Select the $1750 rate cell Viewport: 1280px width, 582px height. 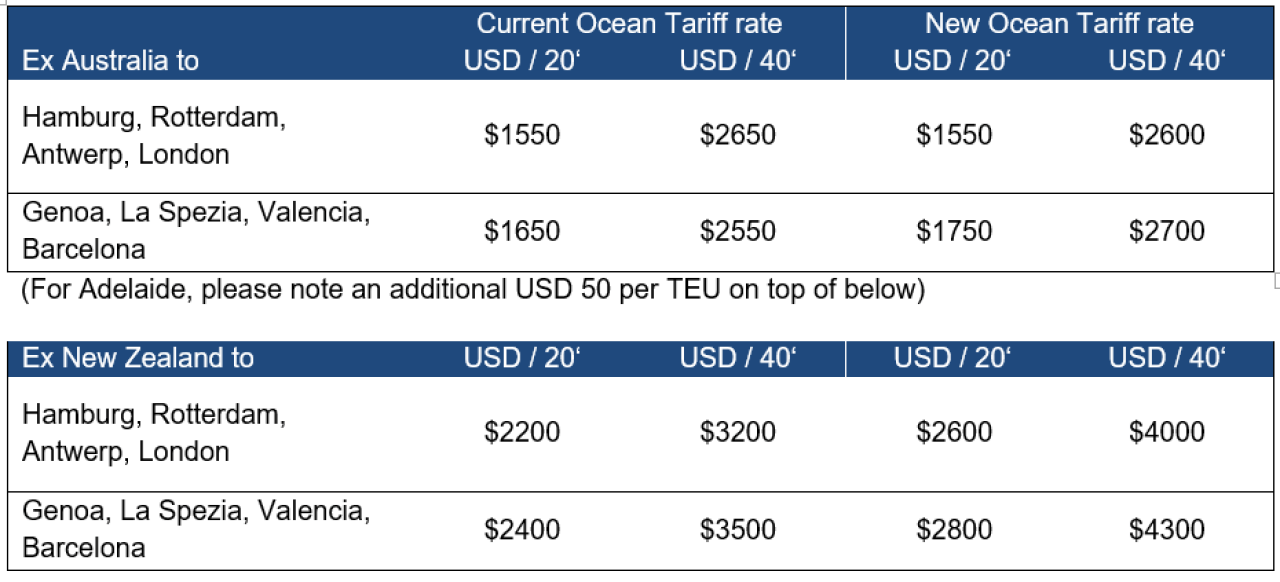(x=954, y=231)
